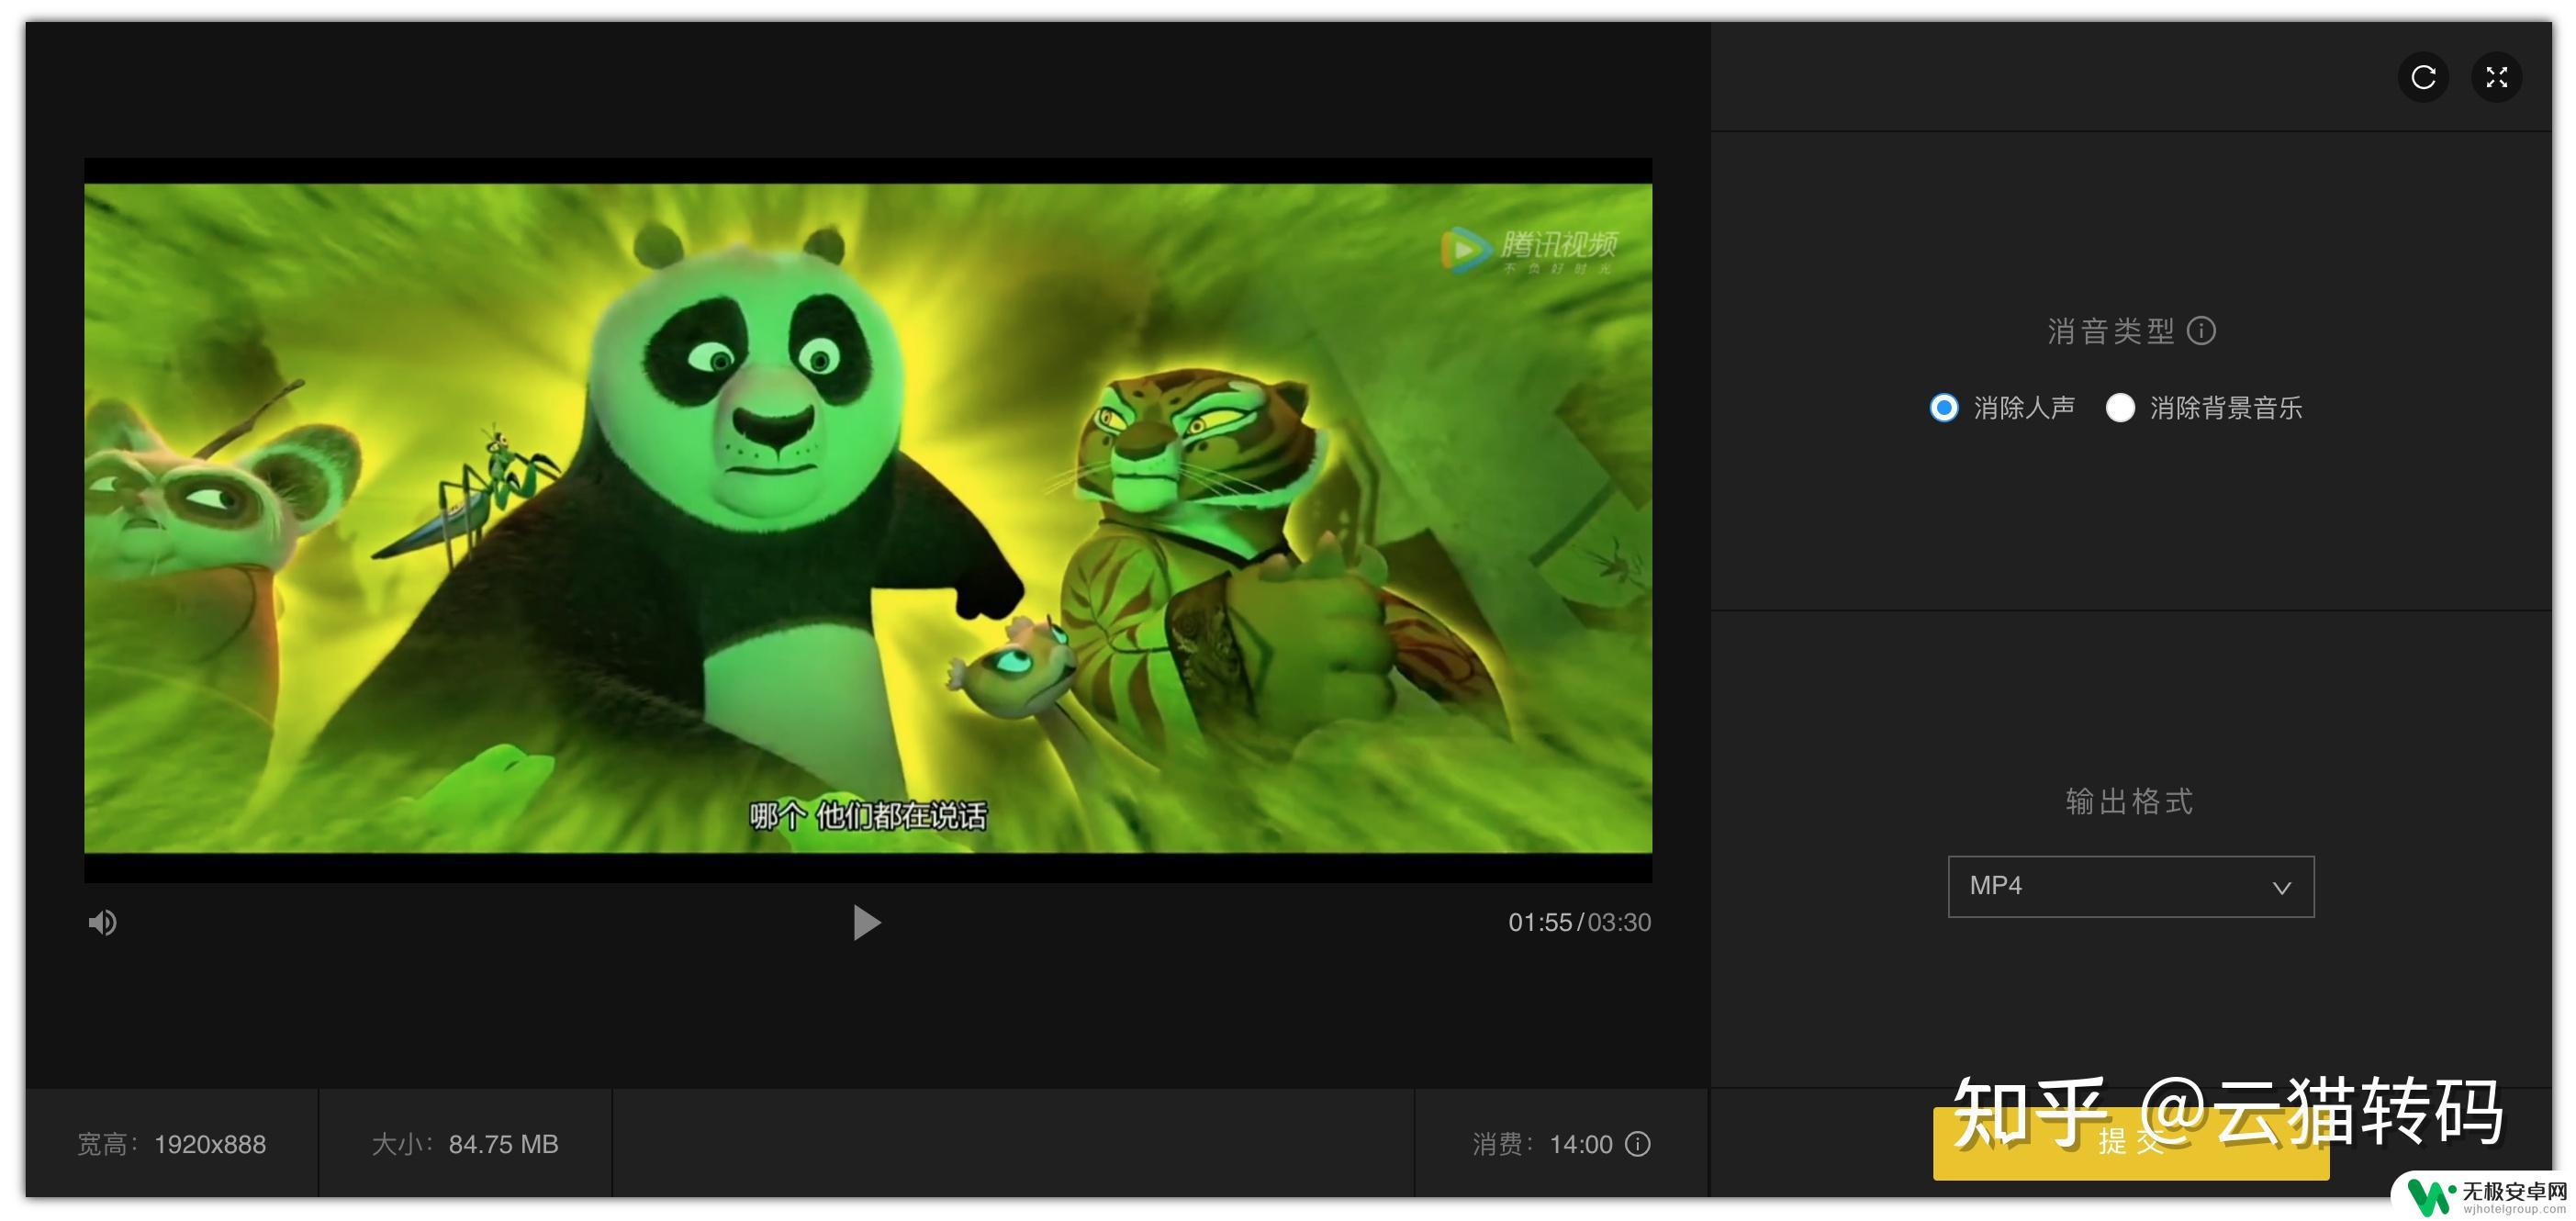The height and width of the screenshot is (1221, 2576).
Task: Open info icon next to 消费 14:00
Action: click(1637, 1143)
